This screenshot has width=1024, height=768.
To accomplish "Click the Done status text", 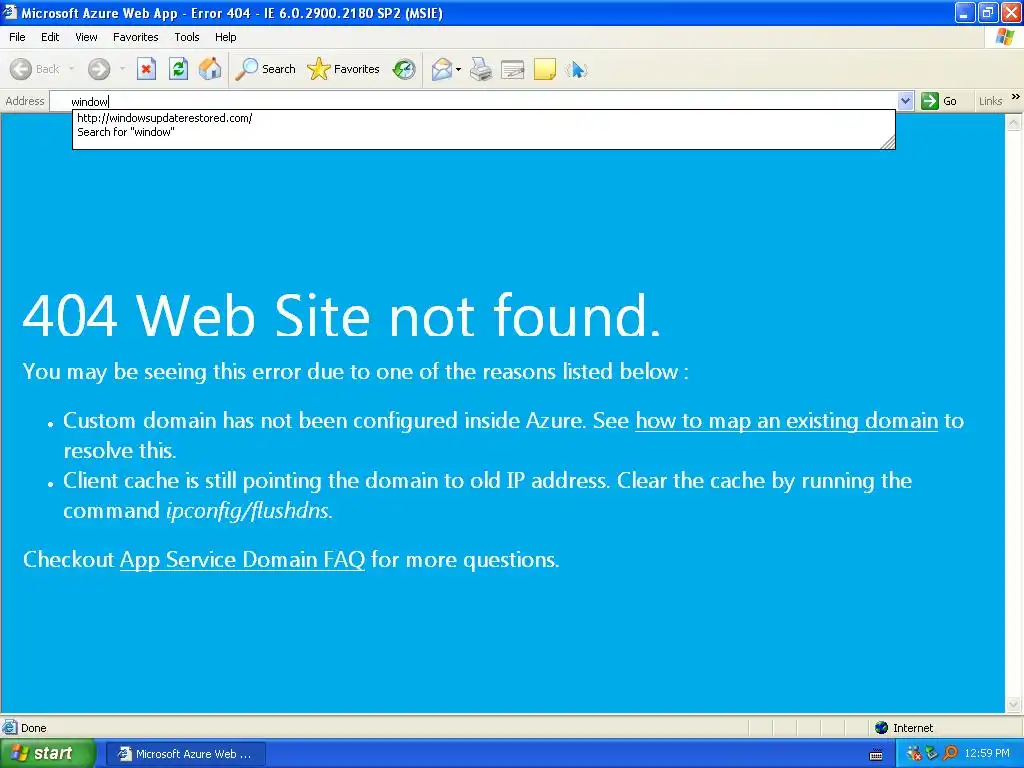I will coord(33,728).
